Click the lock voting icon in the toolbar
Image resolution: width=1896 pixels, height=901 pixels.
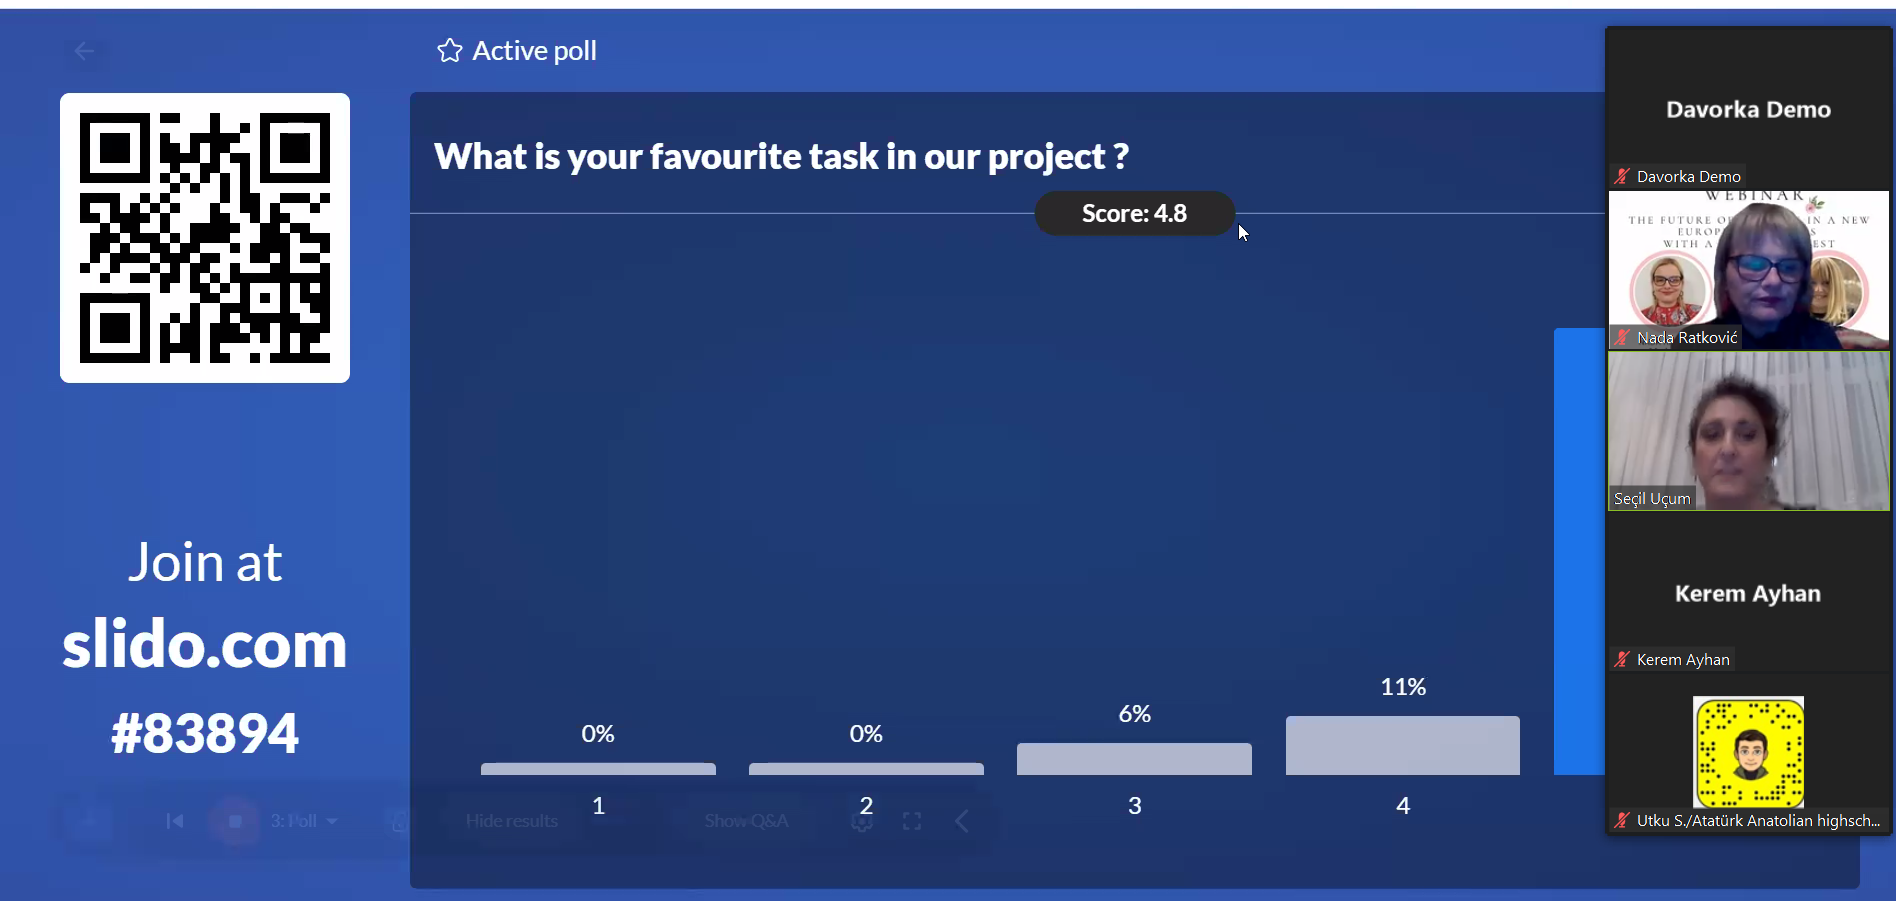click(397, 821)
